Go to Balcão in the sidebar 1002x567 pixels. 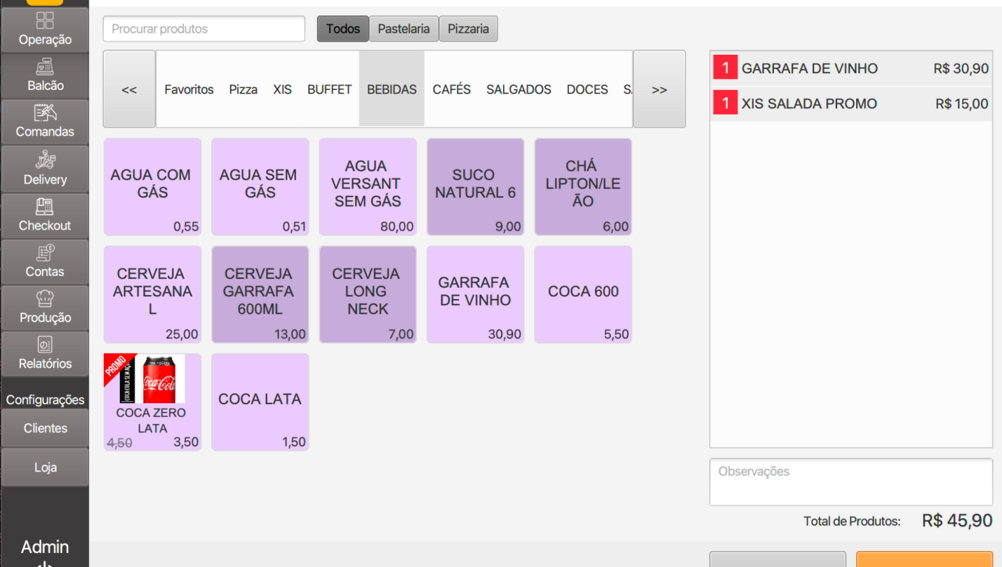click(45, 75)
